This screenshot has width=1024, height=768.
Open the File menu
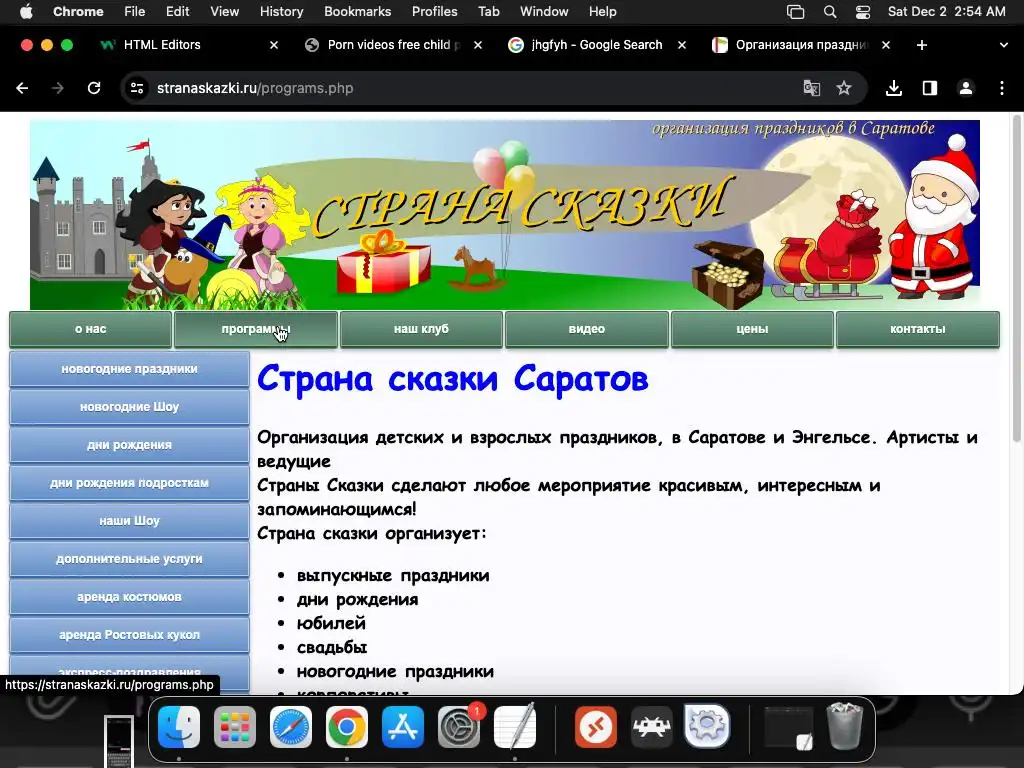[x=135, y=11]
